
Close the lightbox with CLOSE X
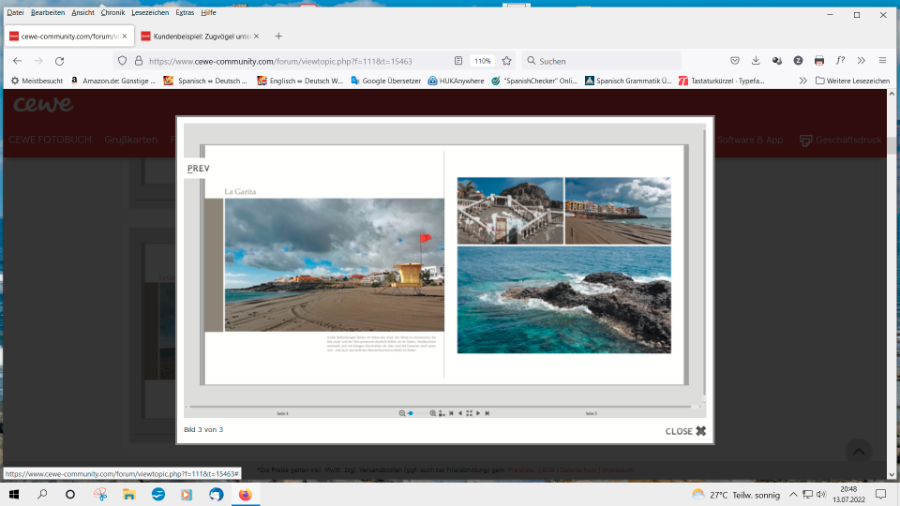[x=686, y=431]
